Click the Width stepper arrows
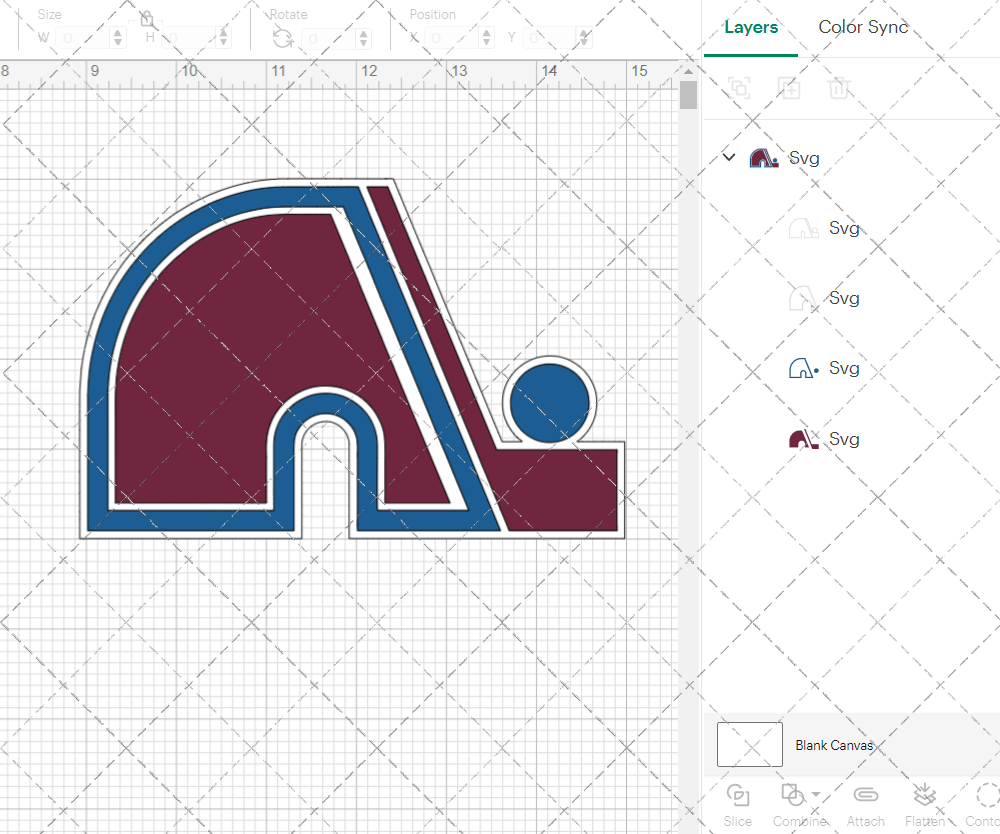This screenshot has height=834, width=1000. (x=117, y=38)
